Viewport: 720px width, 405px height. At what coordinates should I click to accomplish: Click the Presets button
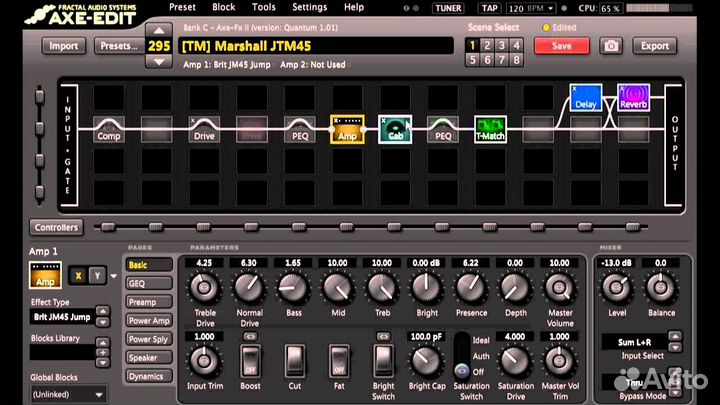click(x=119, y=46)
